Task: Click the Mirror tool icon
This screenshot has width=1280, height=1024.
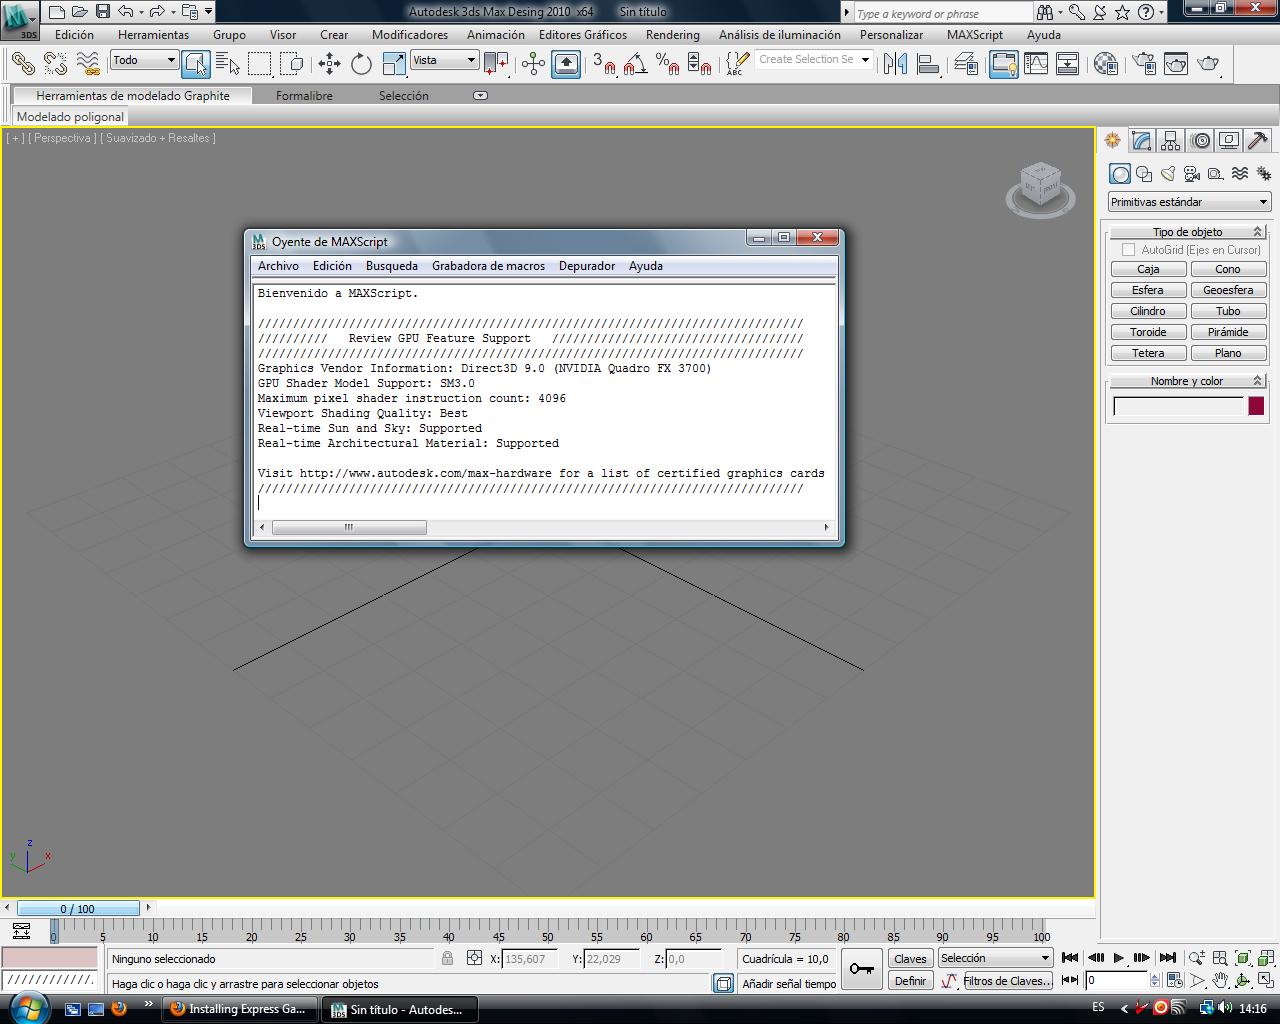Action: [x=895, y=64]
